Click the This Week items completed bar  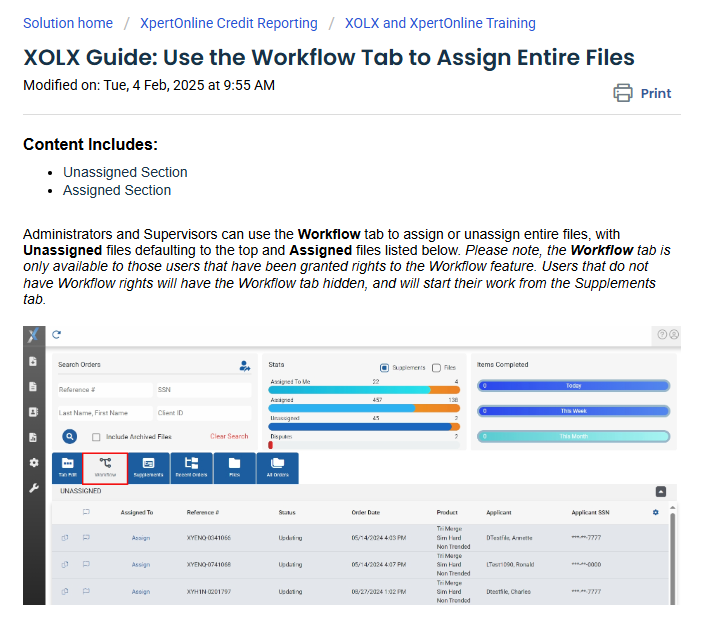click(x=574, y=411)
